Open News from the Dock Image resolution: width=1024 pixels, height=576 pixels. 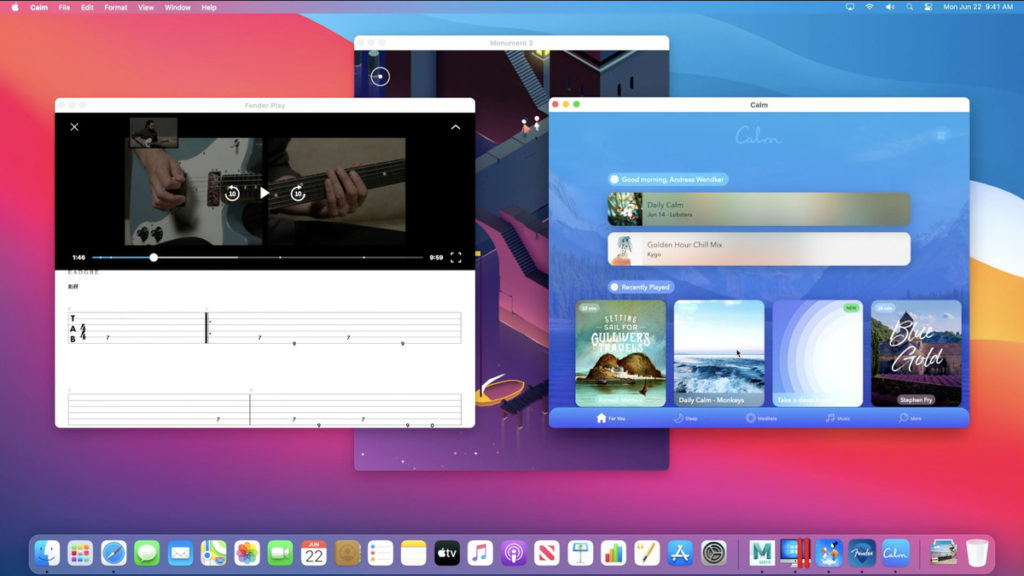coord(547,554)
